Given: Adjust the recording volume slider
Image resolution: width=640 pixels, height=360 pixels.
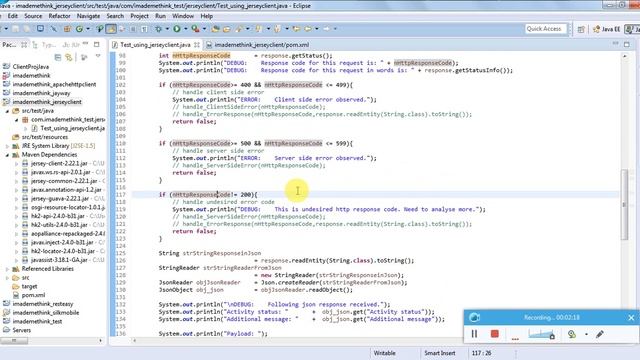Looking at the screenshot, I should [542, 334].
